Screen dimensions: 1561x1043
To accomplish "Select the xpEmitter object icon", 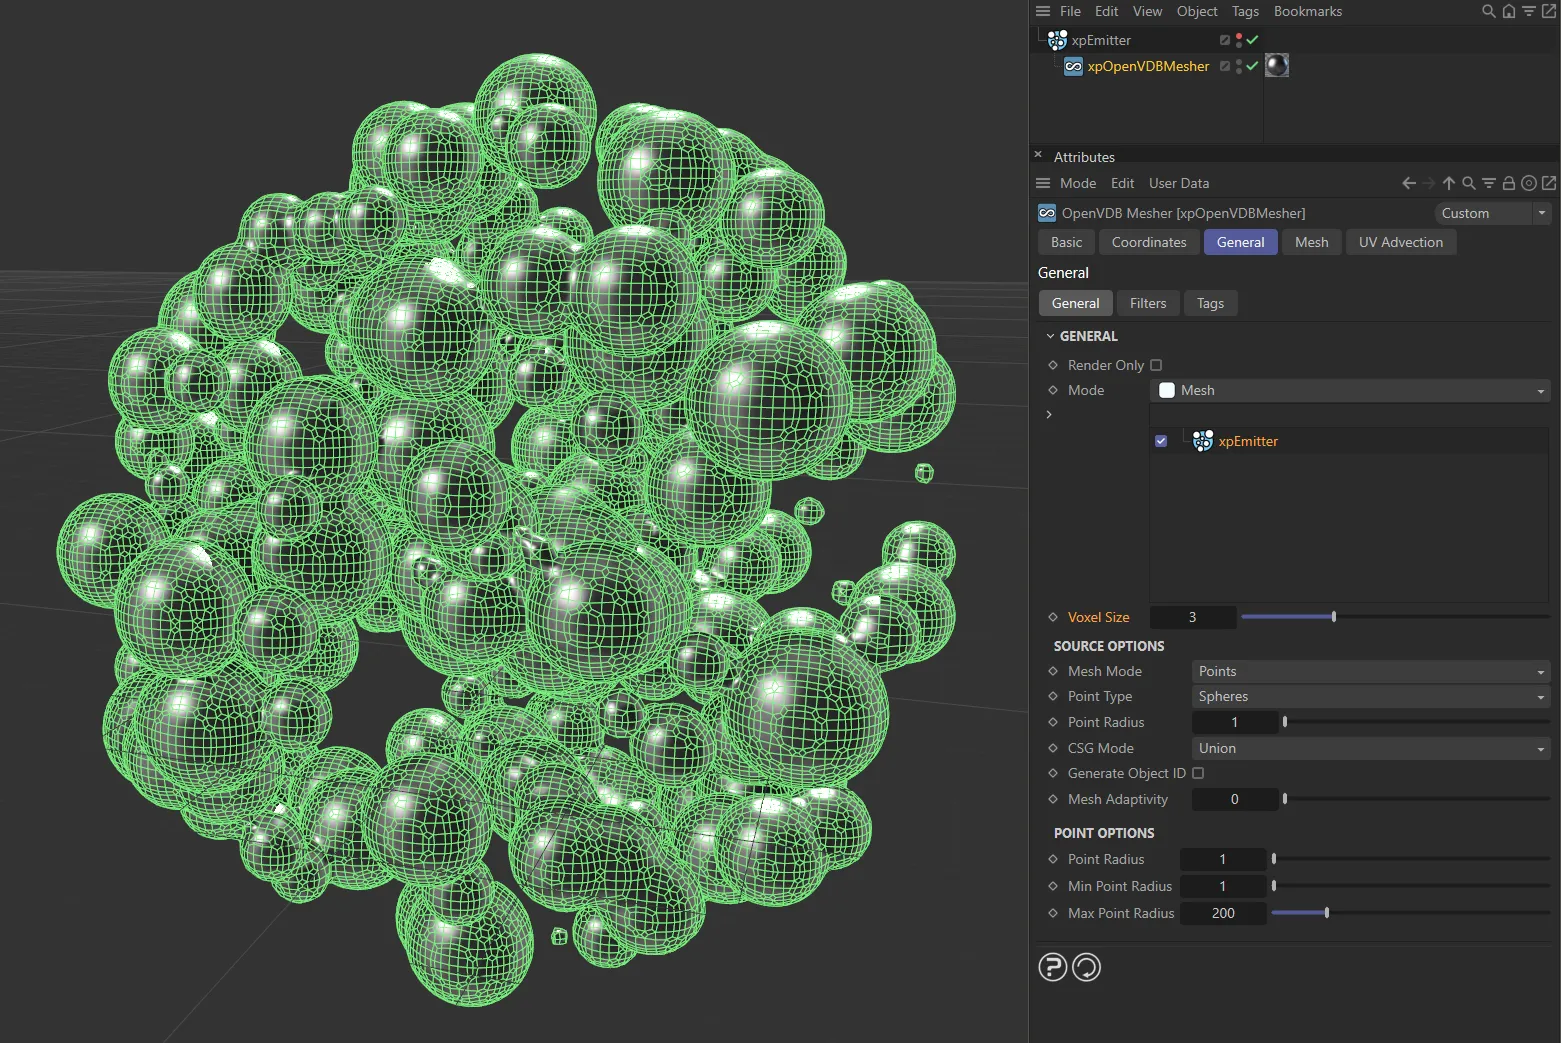I will coord(1057,40).
